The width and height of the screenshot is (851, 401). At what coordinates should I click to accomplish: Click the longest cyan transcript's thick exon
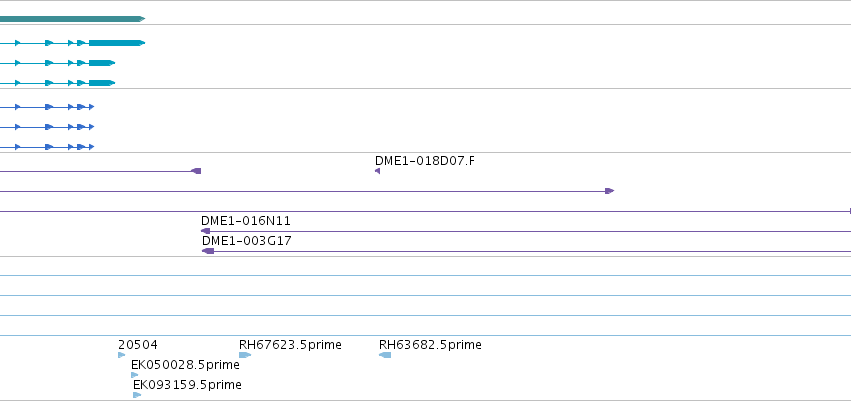(117, 43)
